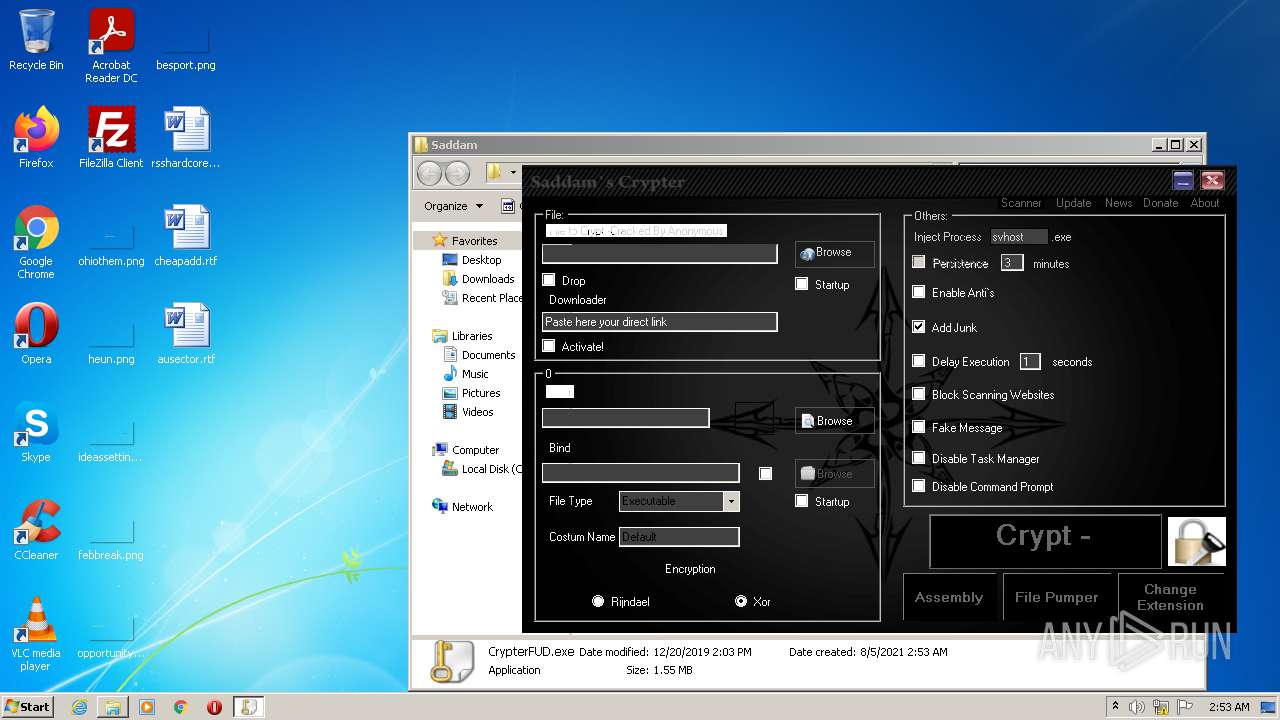The image size is (1280, 720).
Task: Open FileZilla Client desktop shortcut
Action: (x=111, y=137)
